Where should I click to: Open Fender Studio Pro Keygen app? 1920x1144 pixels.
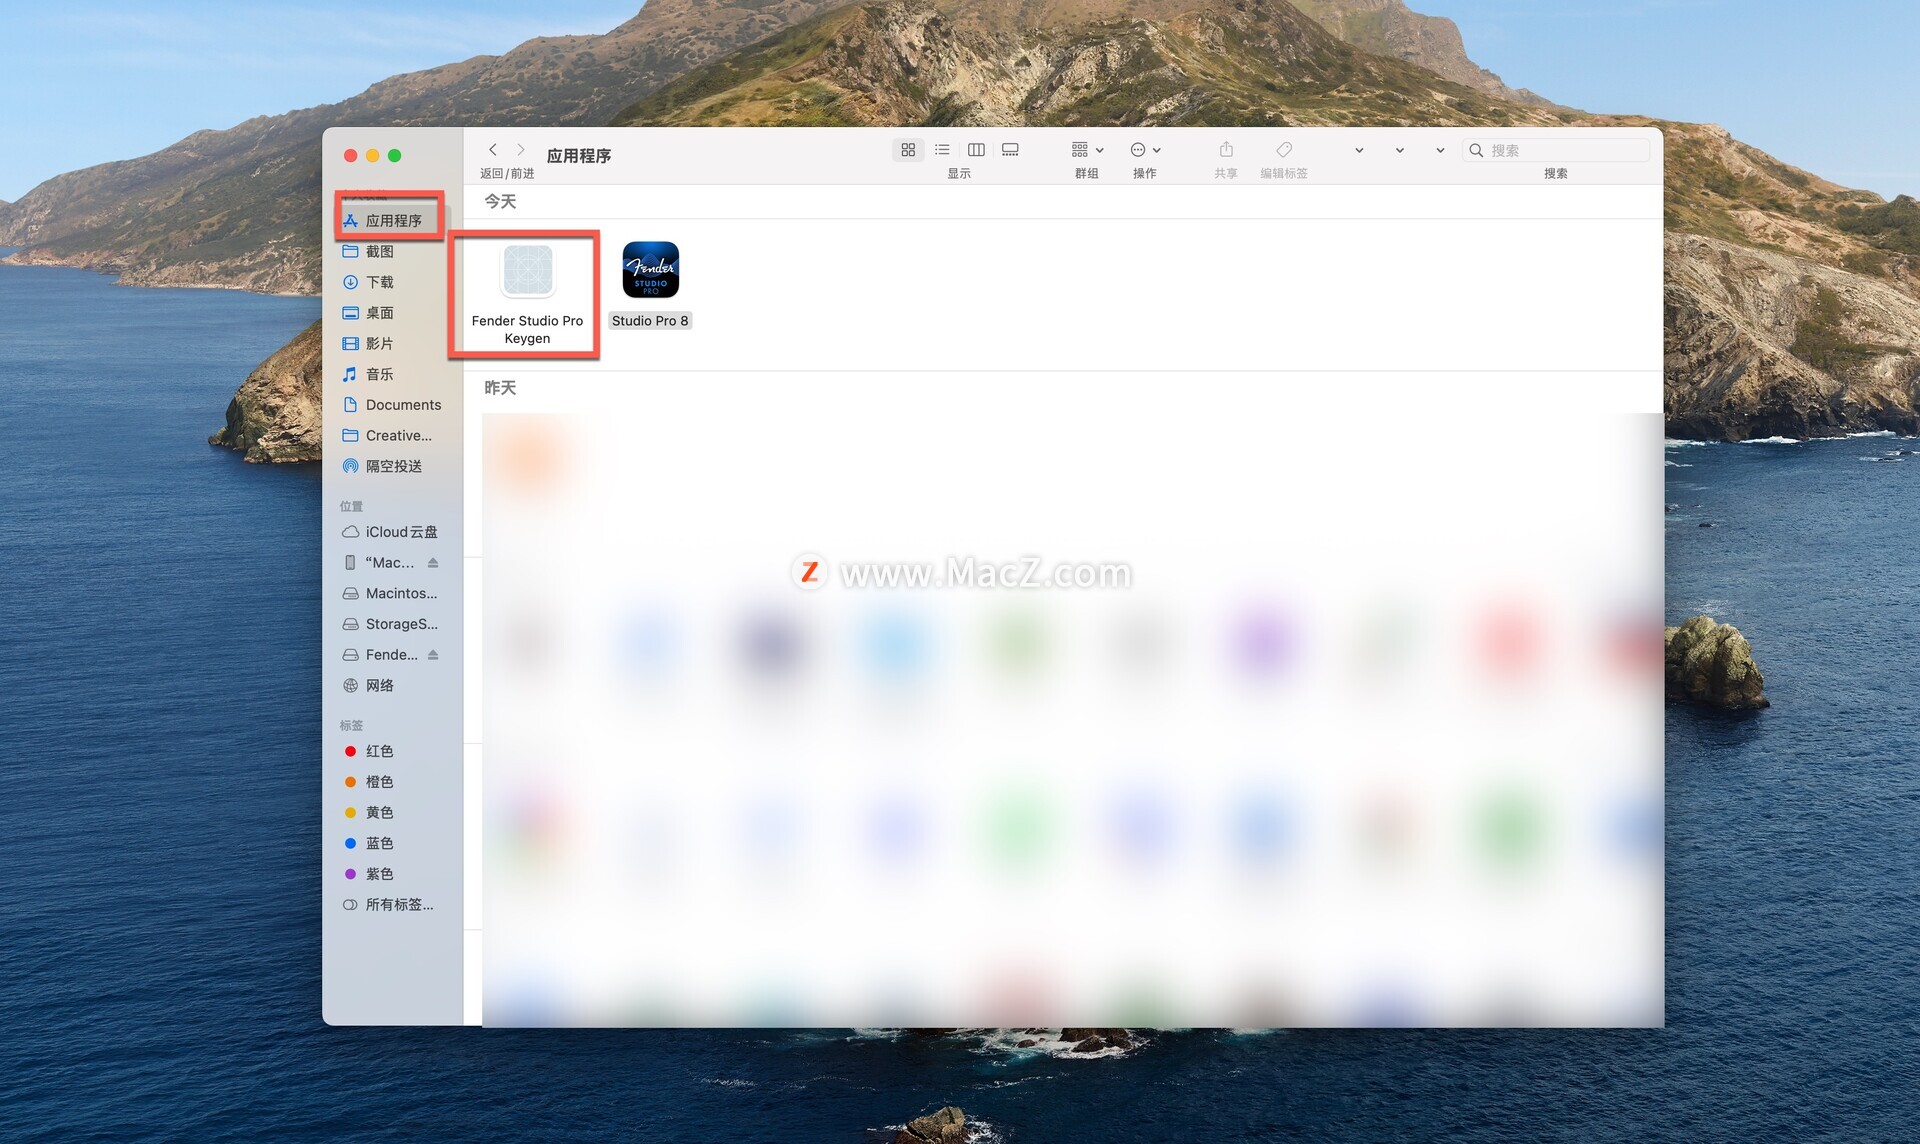527,272
